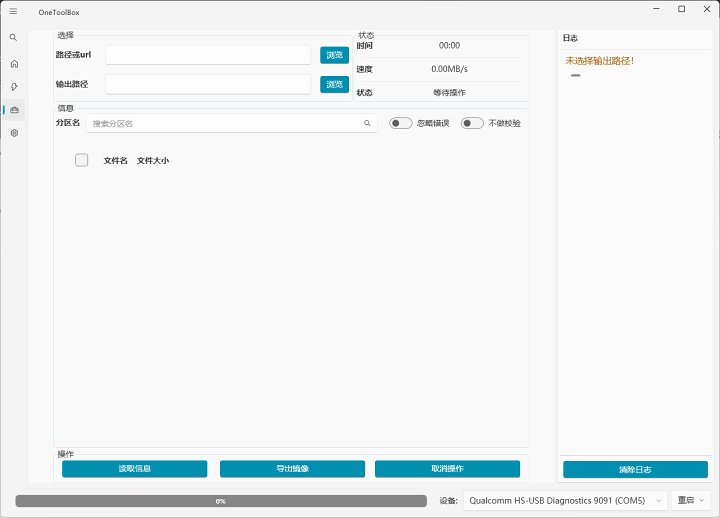Image resolution: width=720 pixels, height=518 pixels.
Task: Open the settings gear in sidebar
Action: pos(13,133)
